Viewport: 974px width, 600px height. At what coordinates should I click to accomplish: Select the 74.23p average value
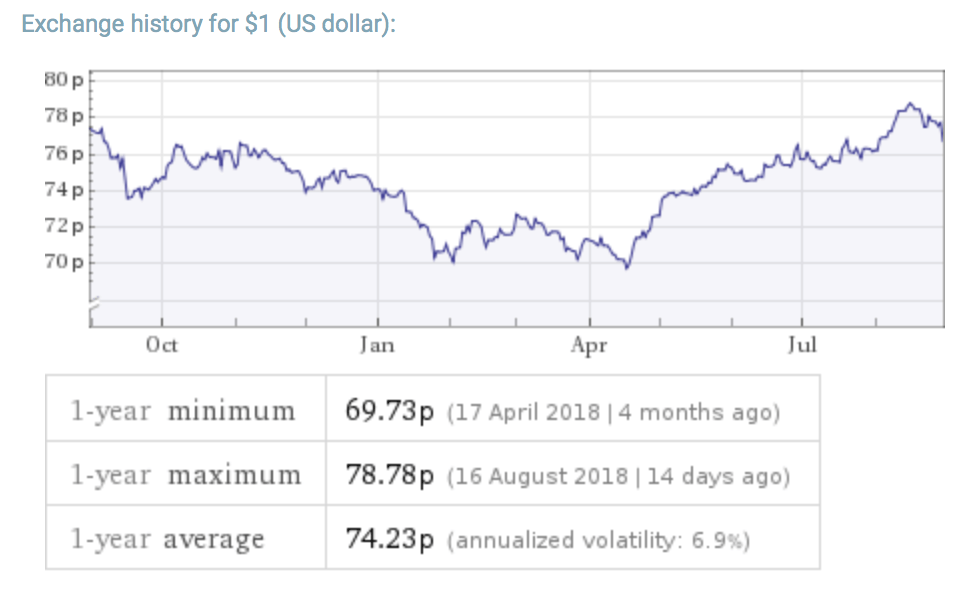point(389,540)
